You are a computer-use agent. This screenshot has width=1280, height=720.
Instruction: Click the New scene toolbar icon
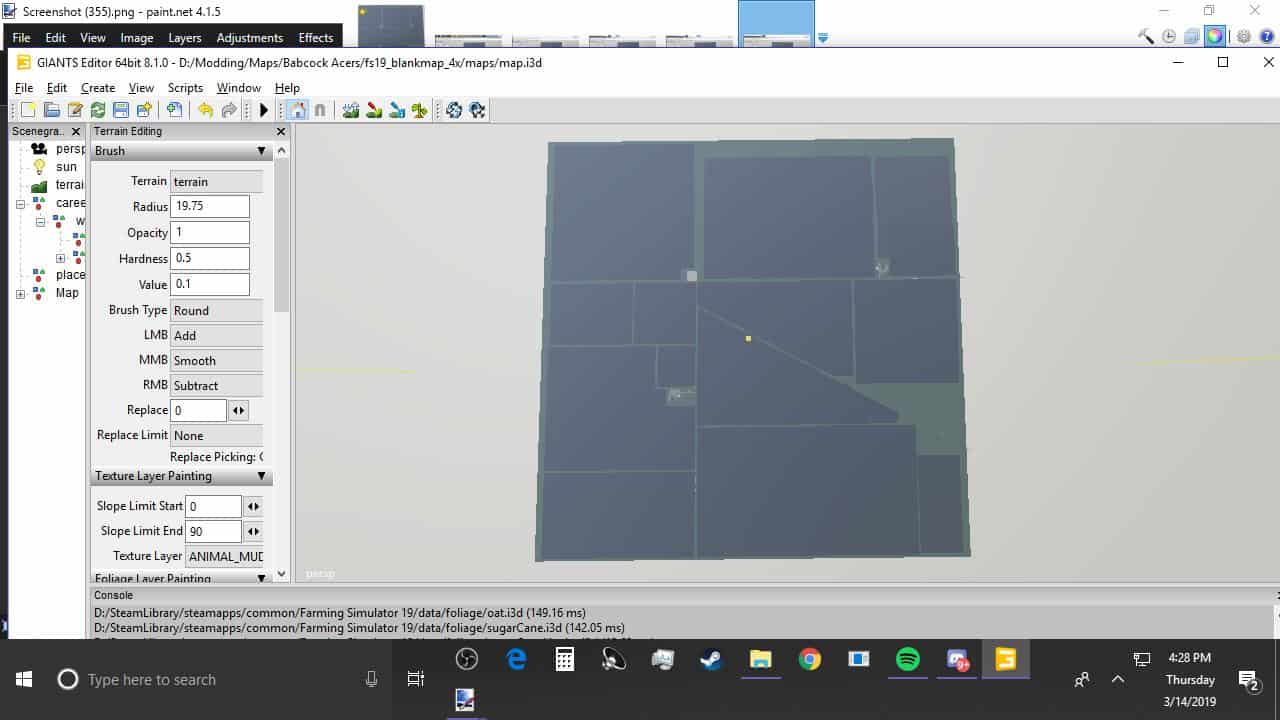pyautogui.click(x=28, y=110)
